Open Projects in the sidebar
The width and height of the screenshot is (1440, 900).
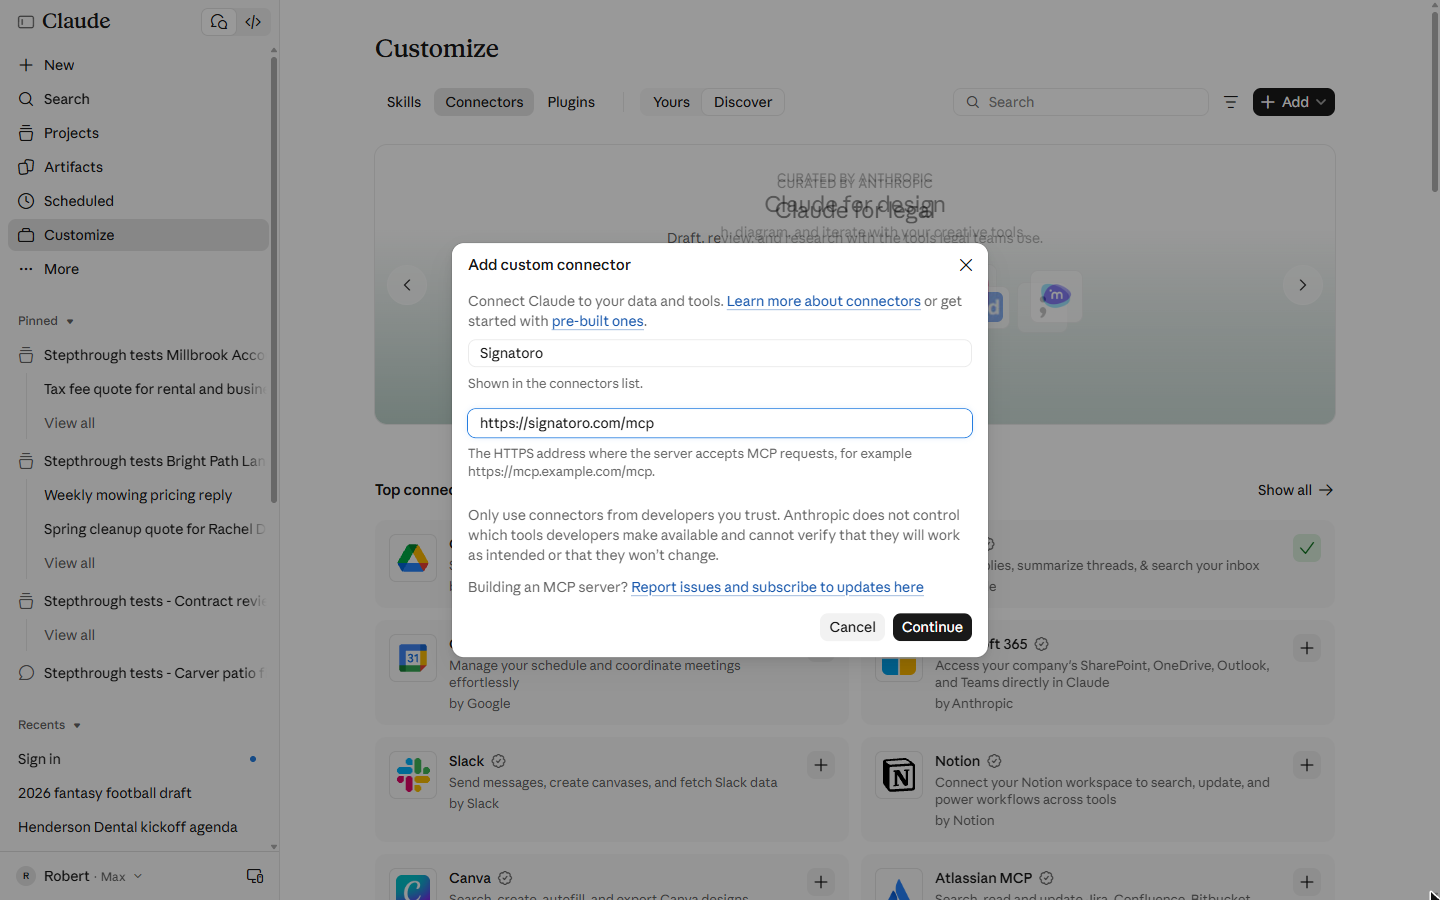(x=138, y=133)
